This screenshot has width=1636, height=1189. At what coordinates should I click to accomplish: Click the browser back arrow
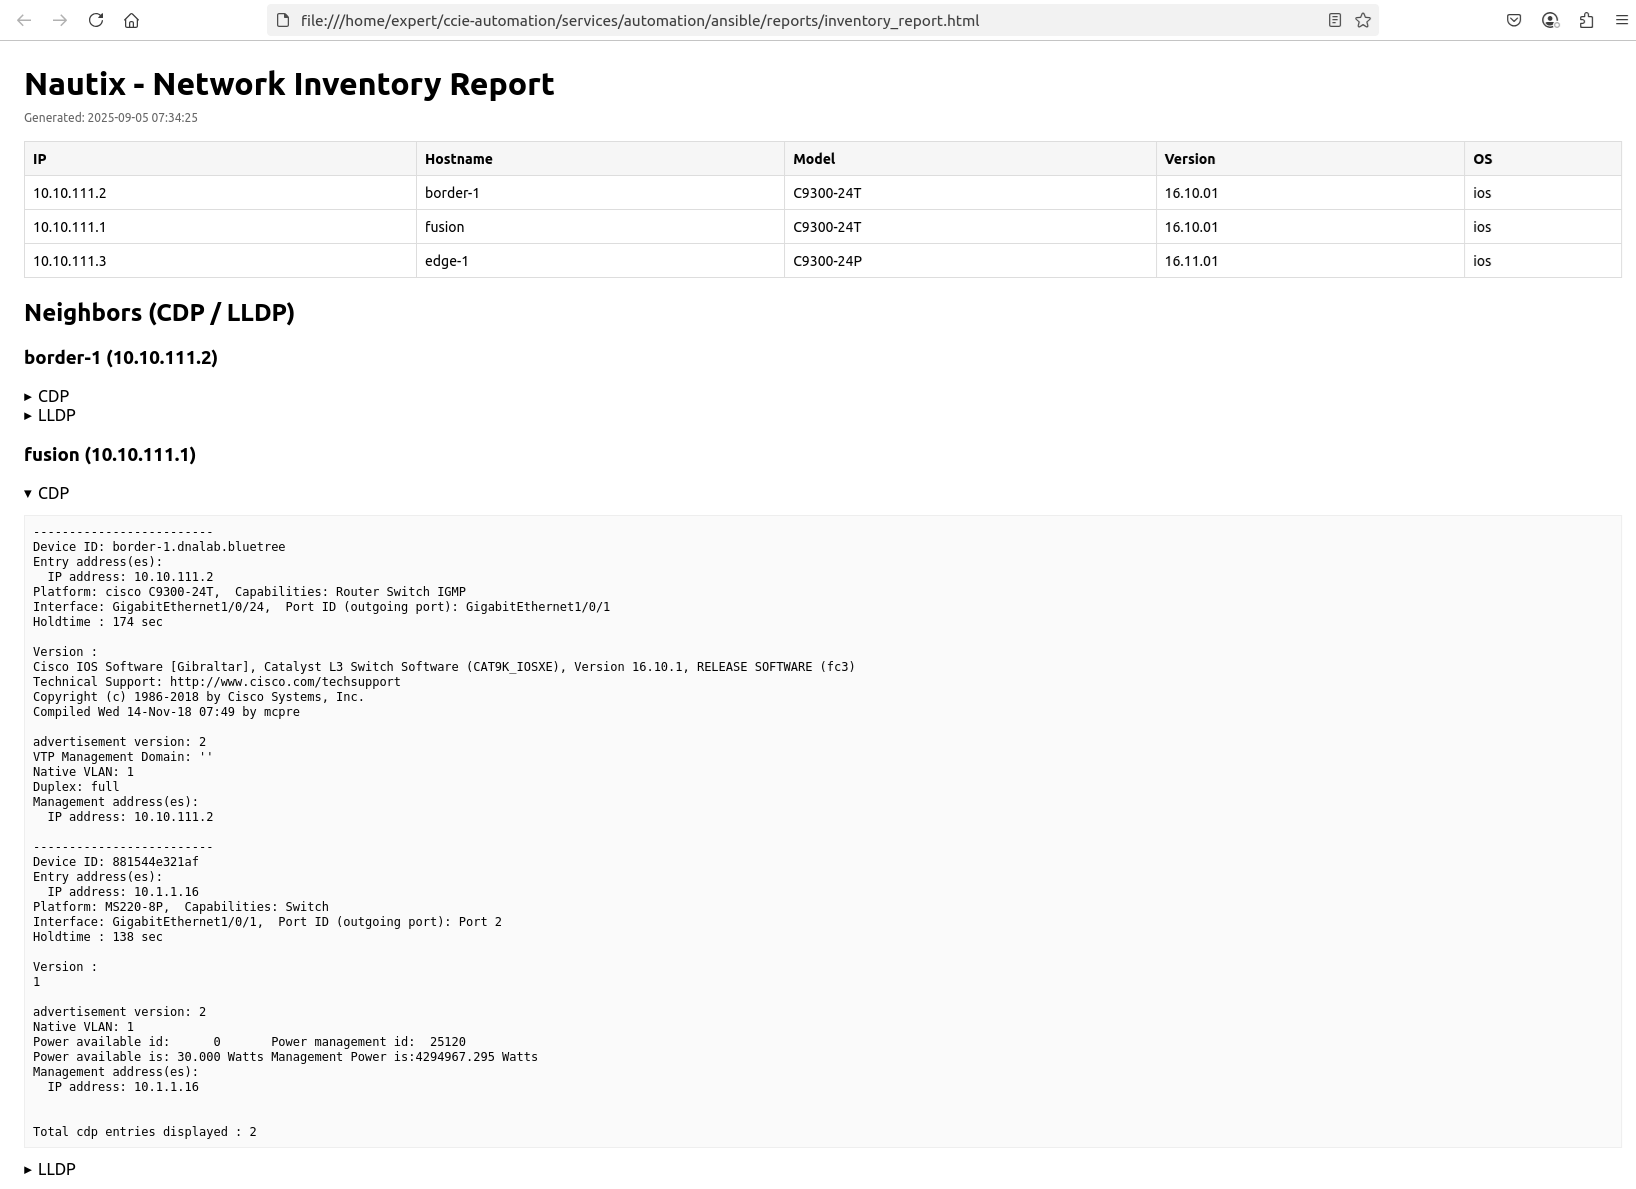tap(24, 20)
